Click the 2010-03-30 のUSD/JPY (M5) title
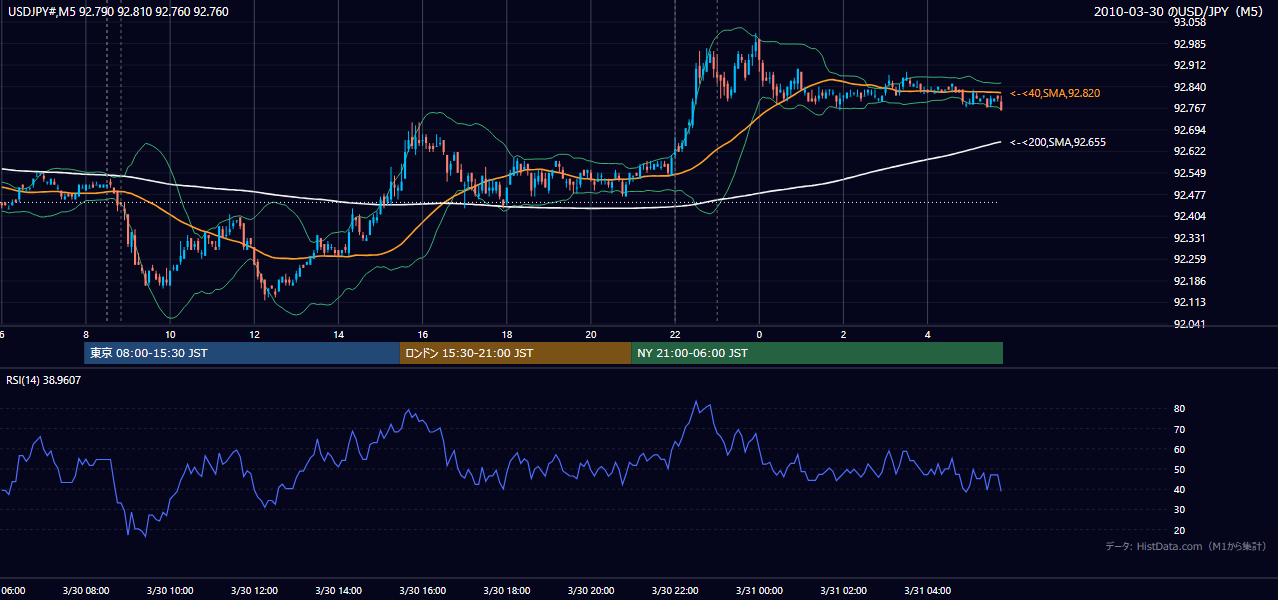The width and height of the screenshot is (1278, 600). tap(1181, 11)
